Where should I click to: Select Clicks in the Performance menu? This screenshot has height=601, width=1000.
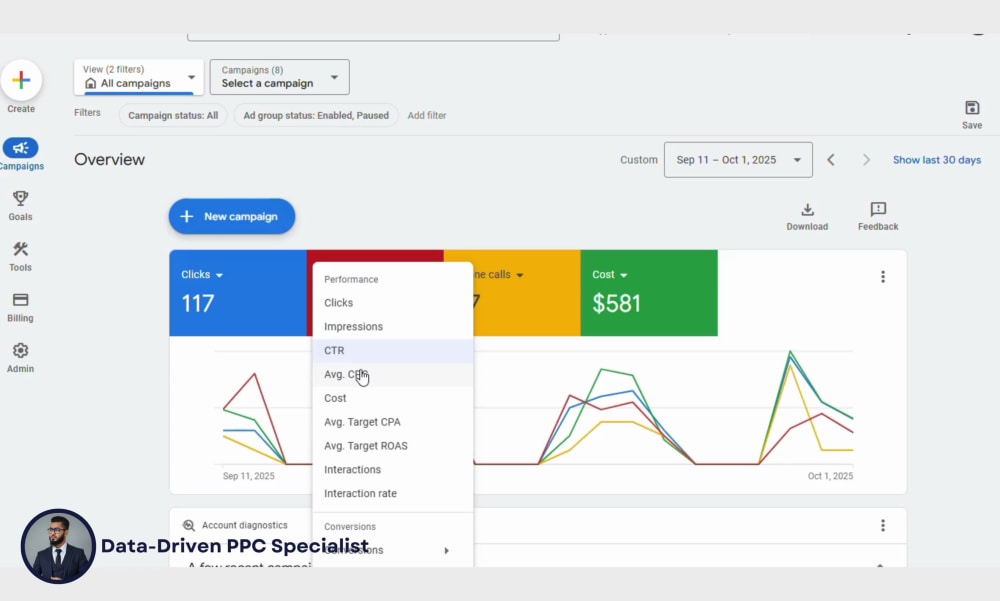(x=393, y=302)
